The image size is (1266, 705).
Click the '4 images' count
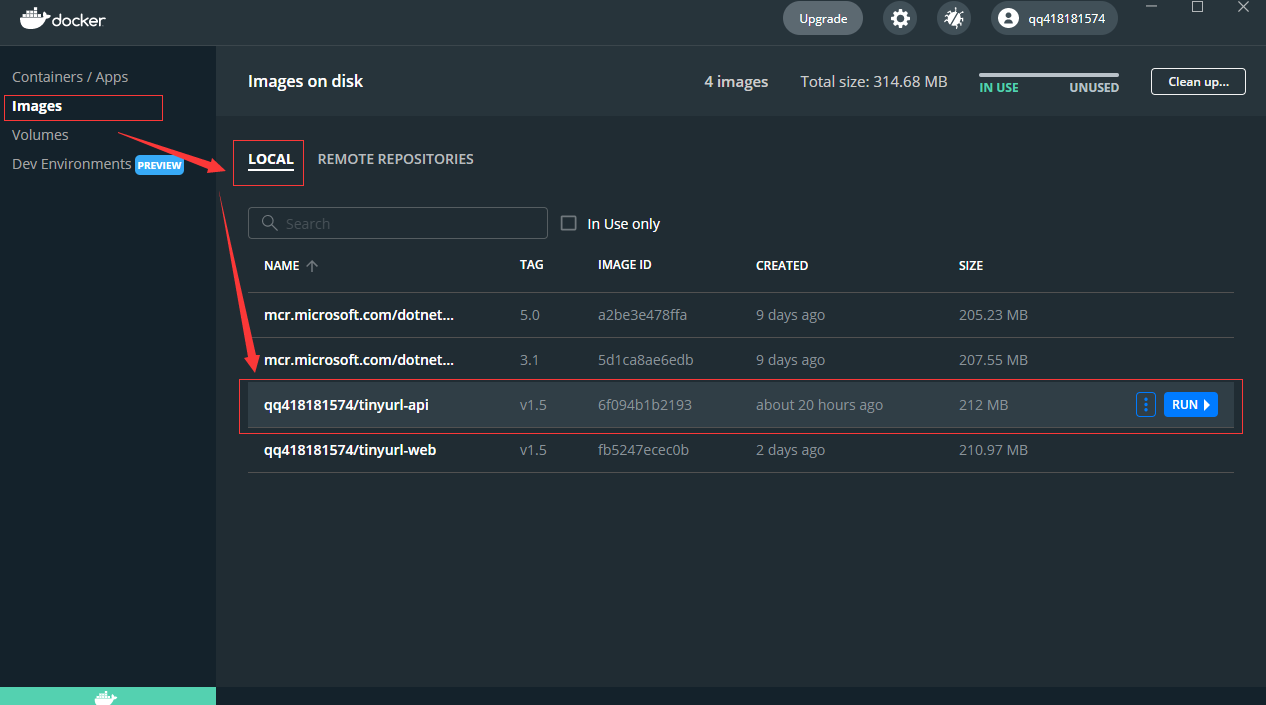(736, 82)
